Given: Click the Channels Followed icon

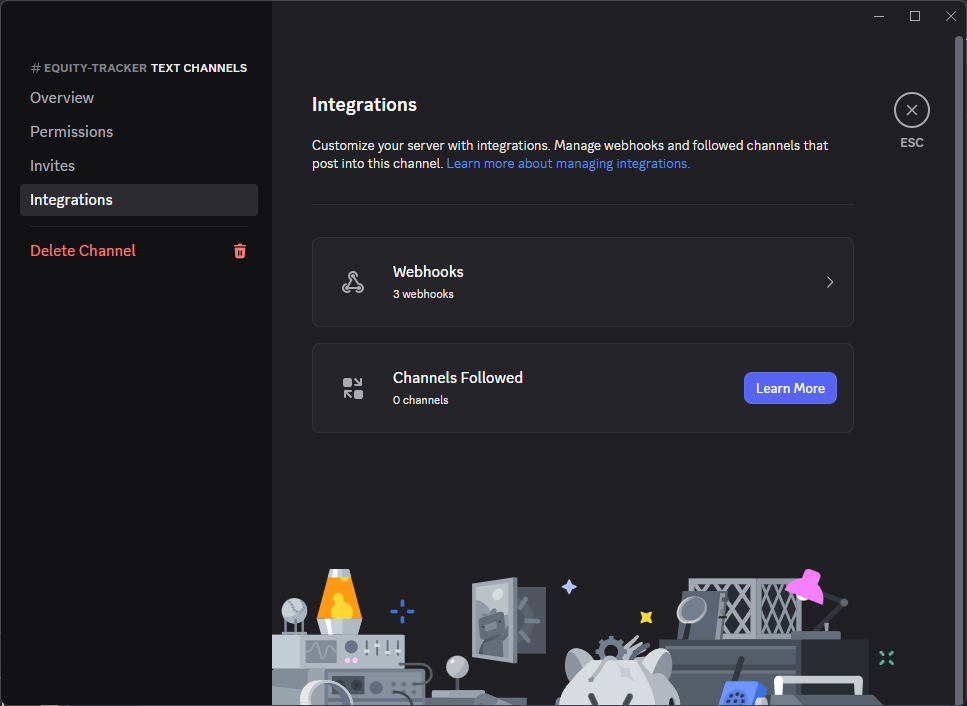Looking at the screenshot, I should click(x=352, y=388).
